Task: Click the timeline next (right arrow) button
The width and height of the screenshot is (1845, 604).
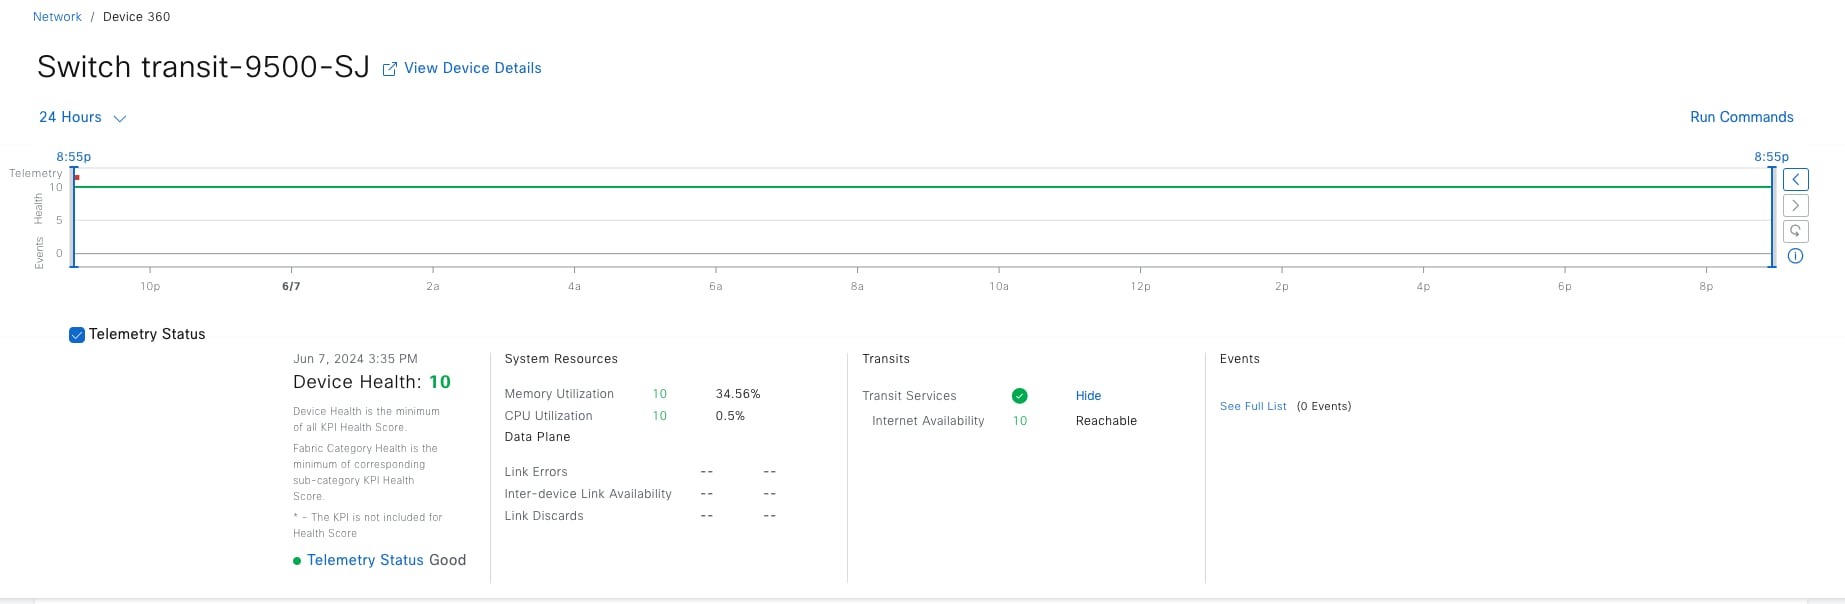Action: 1795,206
